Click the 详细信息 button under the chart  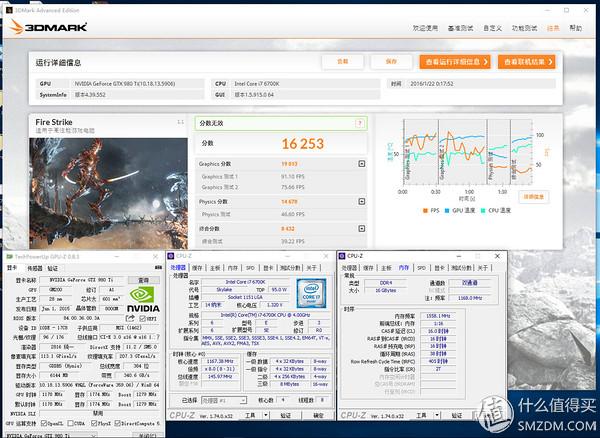pos(534,197)
